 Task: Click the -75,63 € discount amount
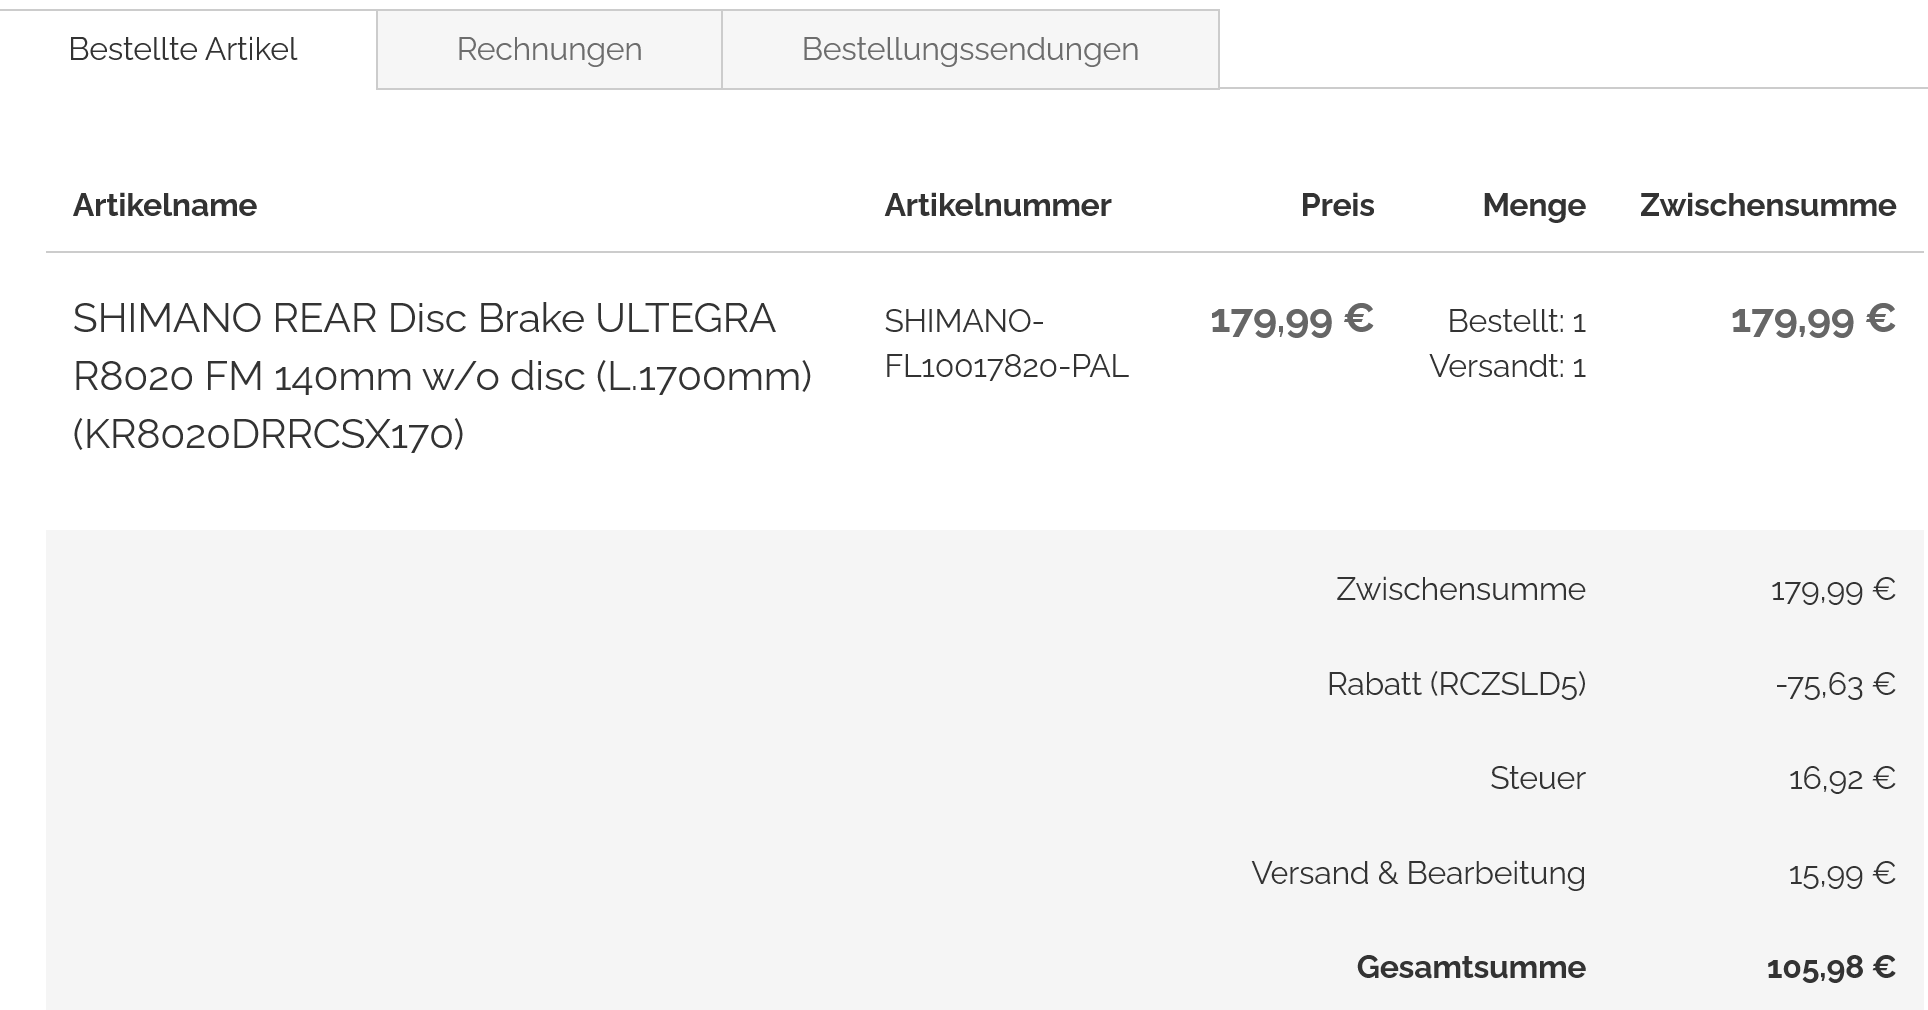pos(1835,685)
